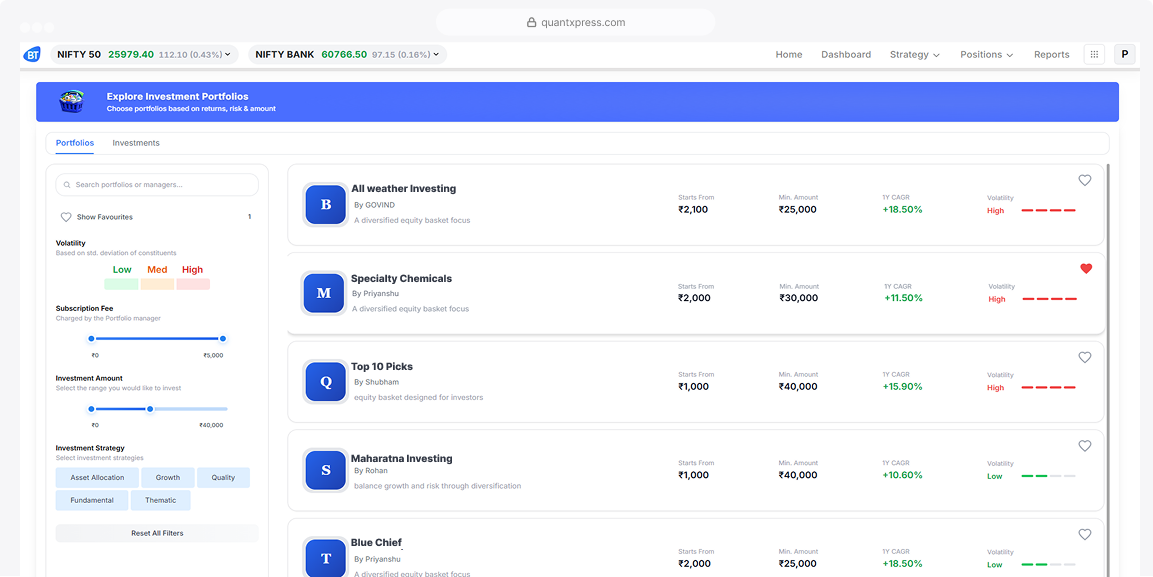
Task: Switch to the Investments tab
Action: tap(136, 143)
